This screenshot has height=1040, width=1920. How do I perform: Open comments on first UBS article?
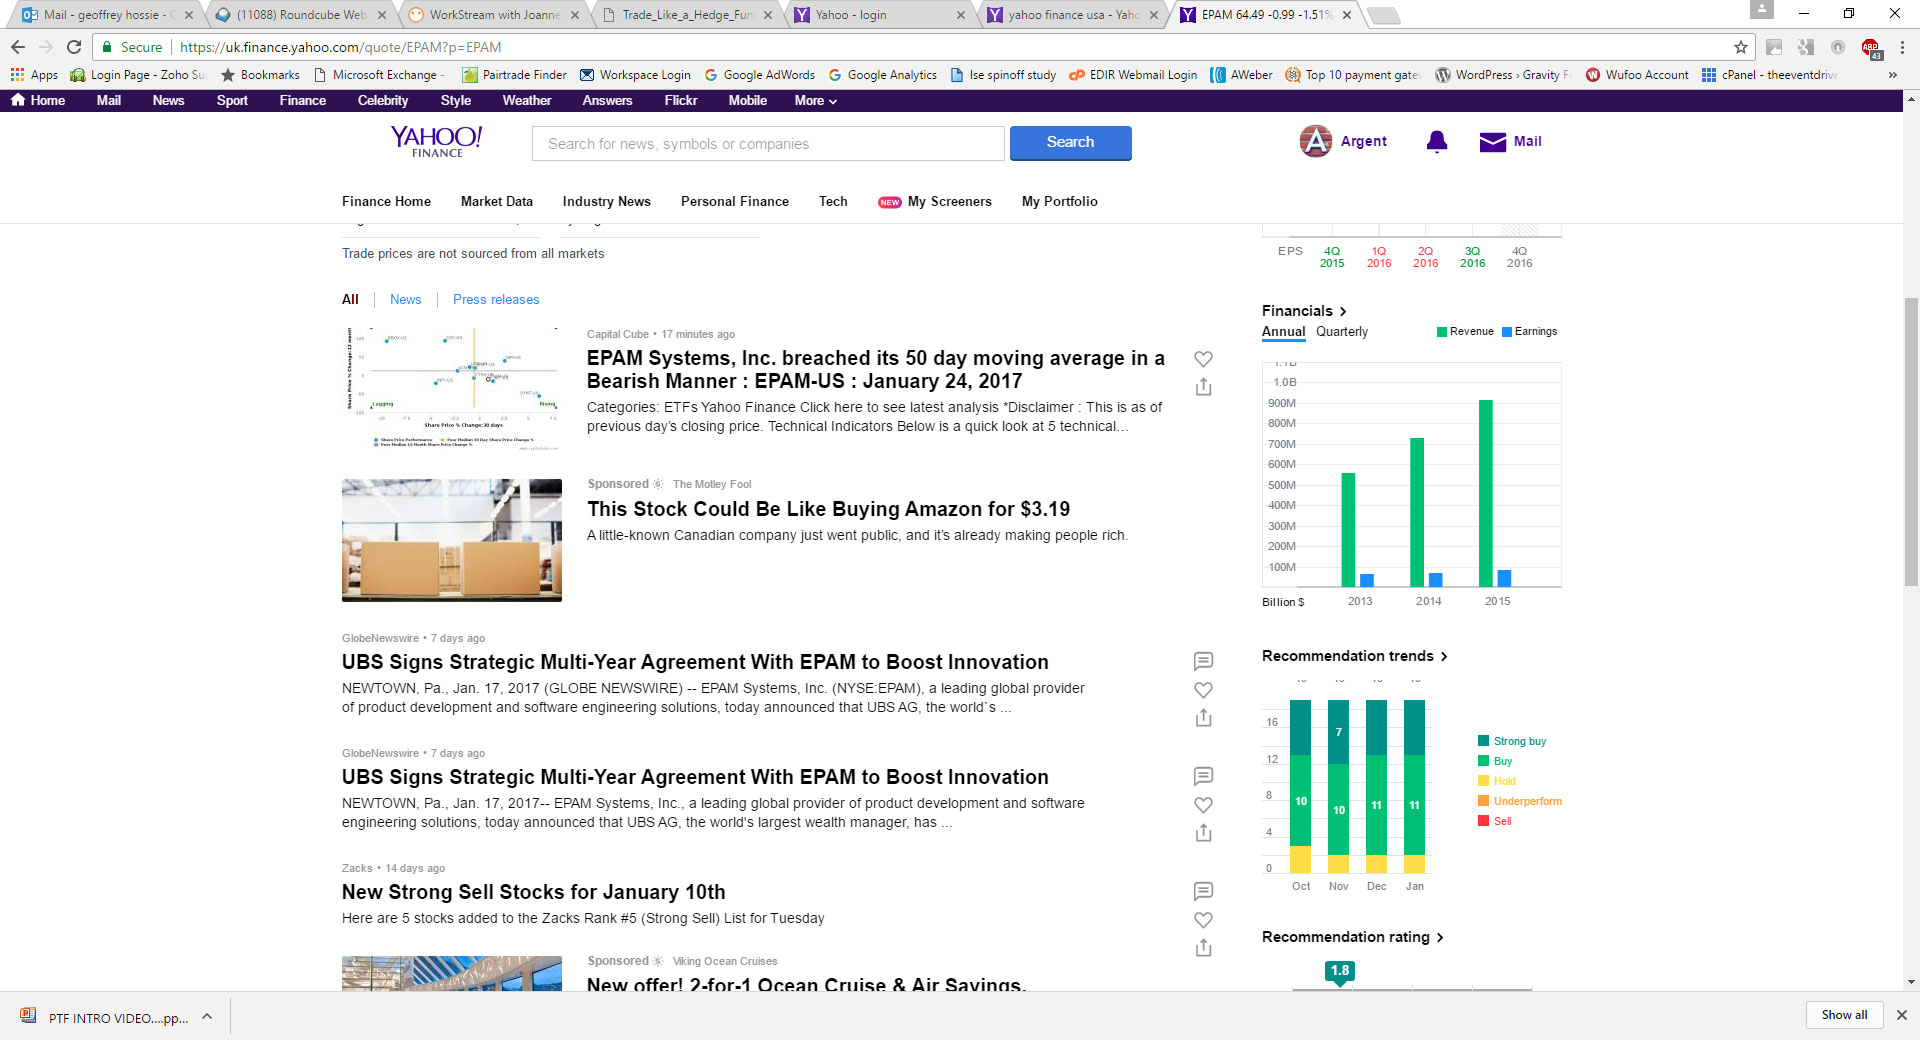[1203, 661]
